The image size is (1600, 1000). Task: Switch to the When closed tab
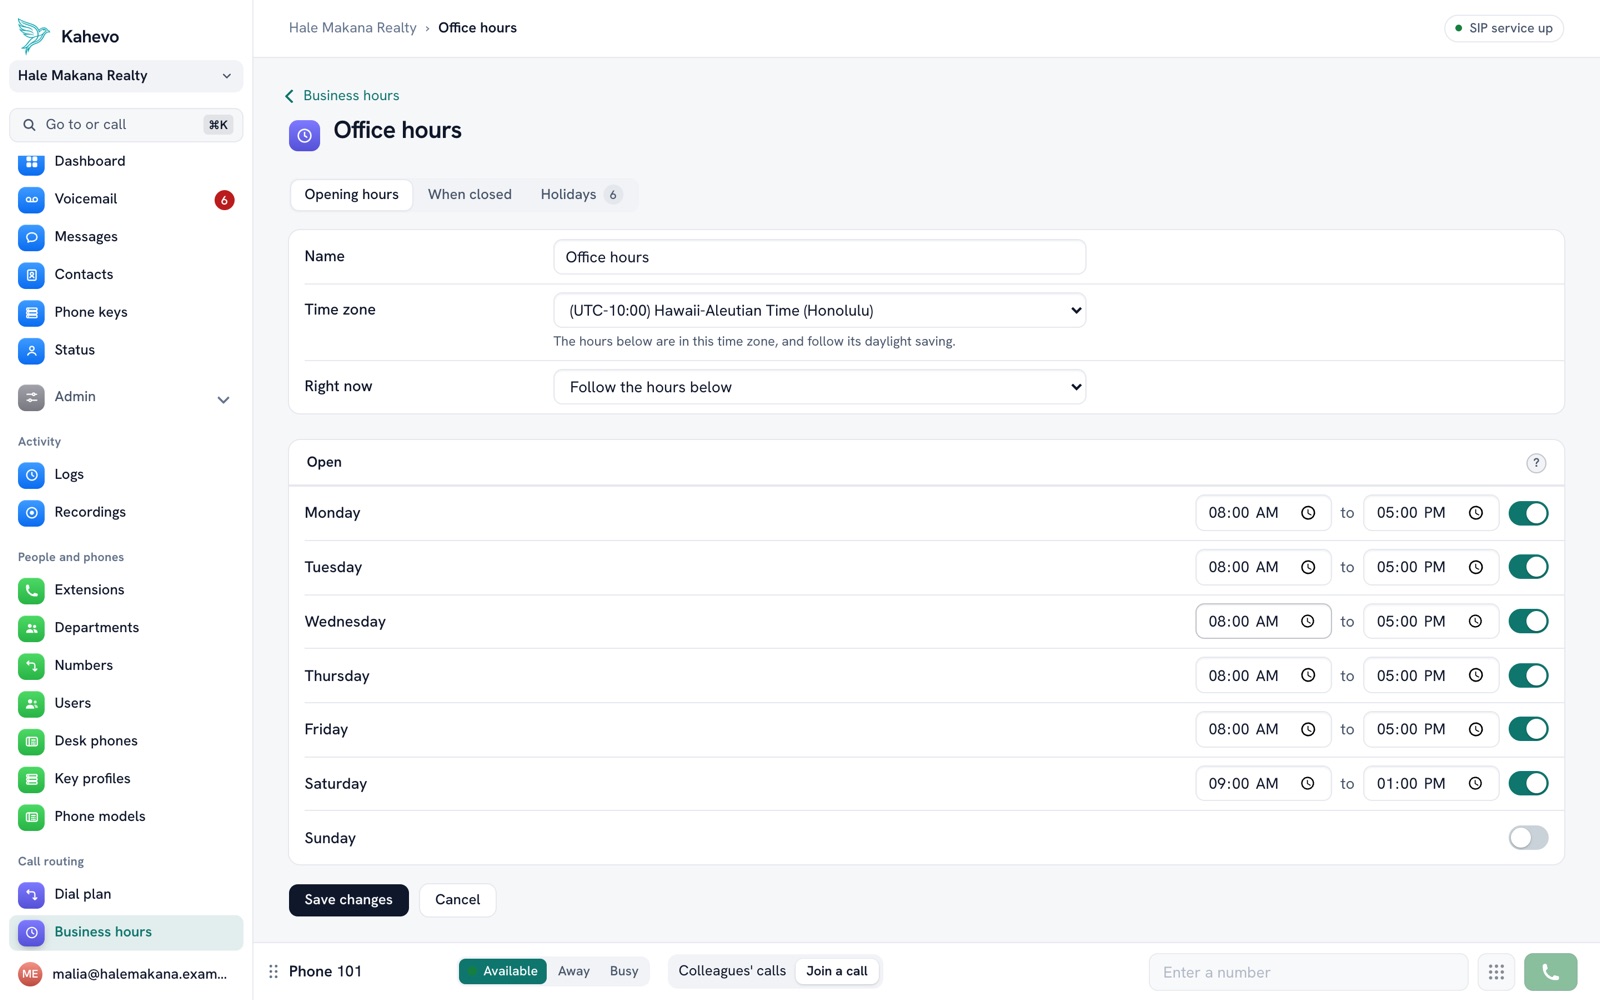point(470,195)
